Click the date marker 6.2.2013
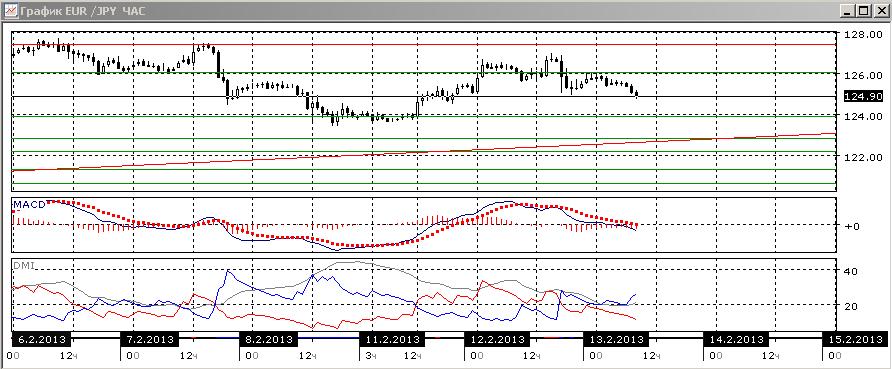This screenshot has height=369, width=892. pos(41,339)
